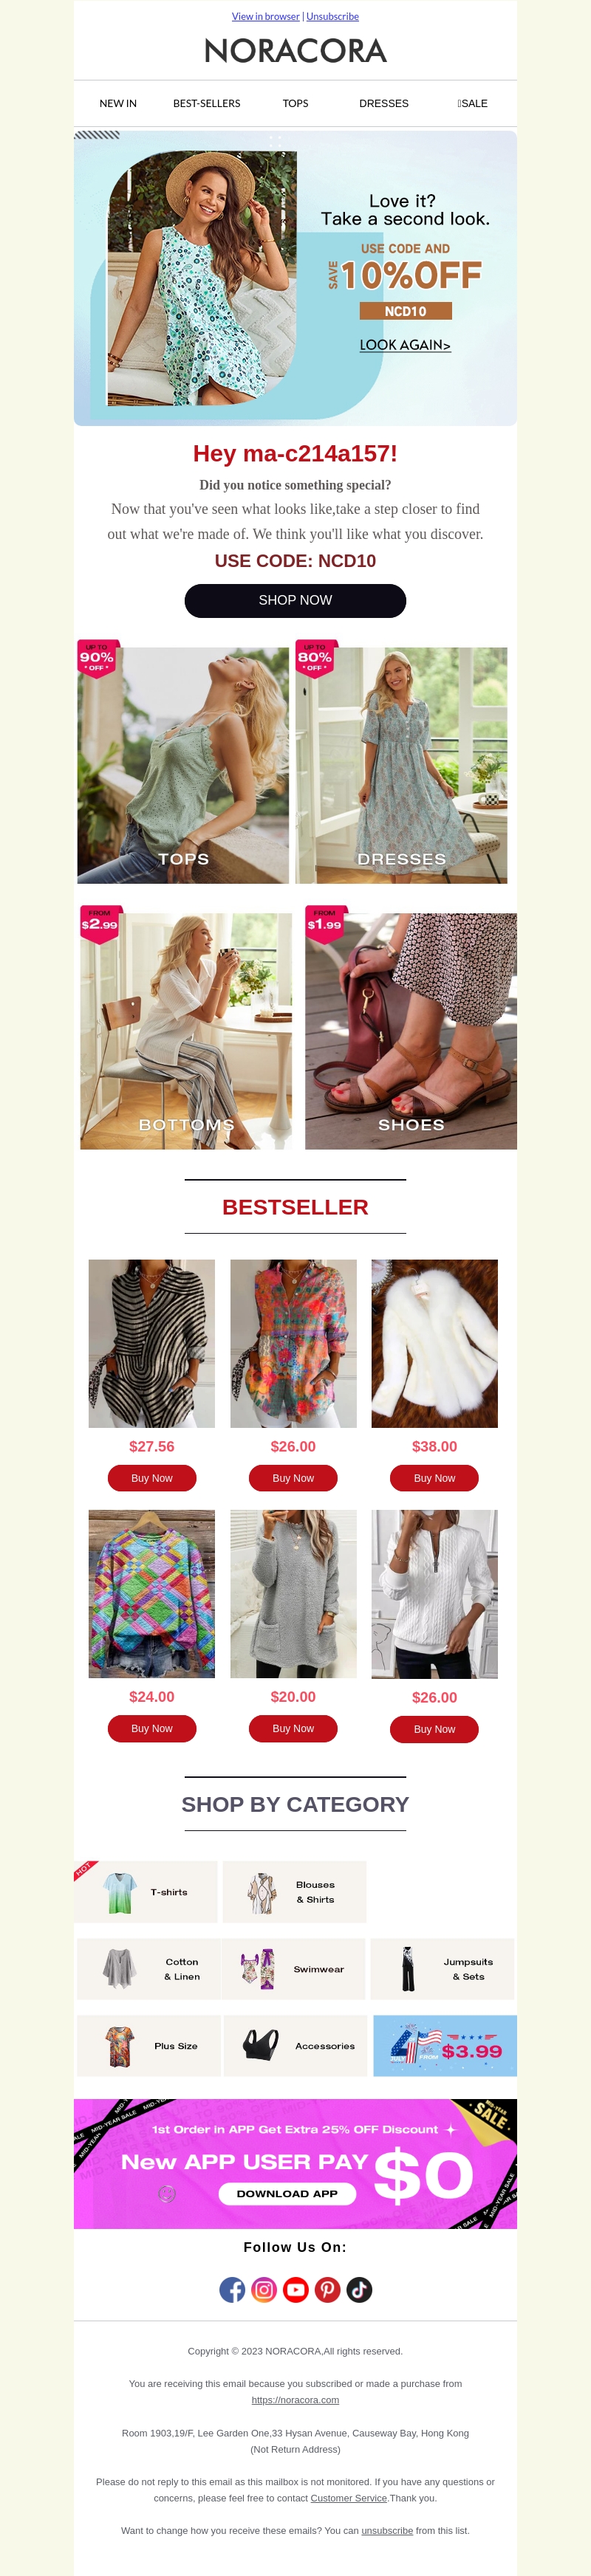Go to the BEST-SELLERS menu item
The height and width of the screenshot is (2576, 591).
tap(207, 104)
